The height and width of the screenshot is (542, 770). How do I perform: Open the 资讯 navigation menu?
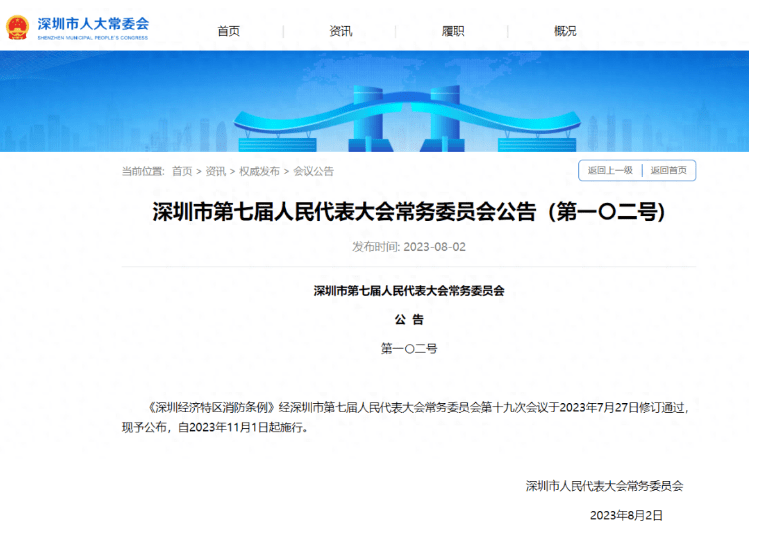[341, 31]
